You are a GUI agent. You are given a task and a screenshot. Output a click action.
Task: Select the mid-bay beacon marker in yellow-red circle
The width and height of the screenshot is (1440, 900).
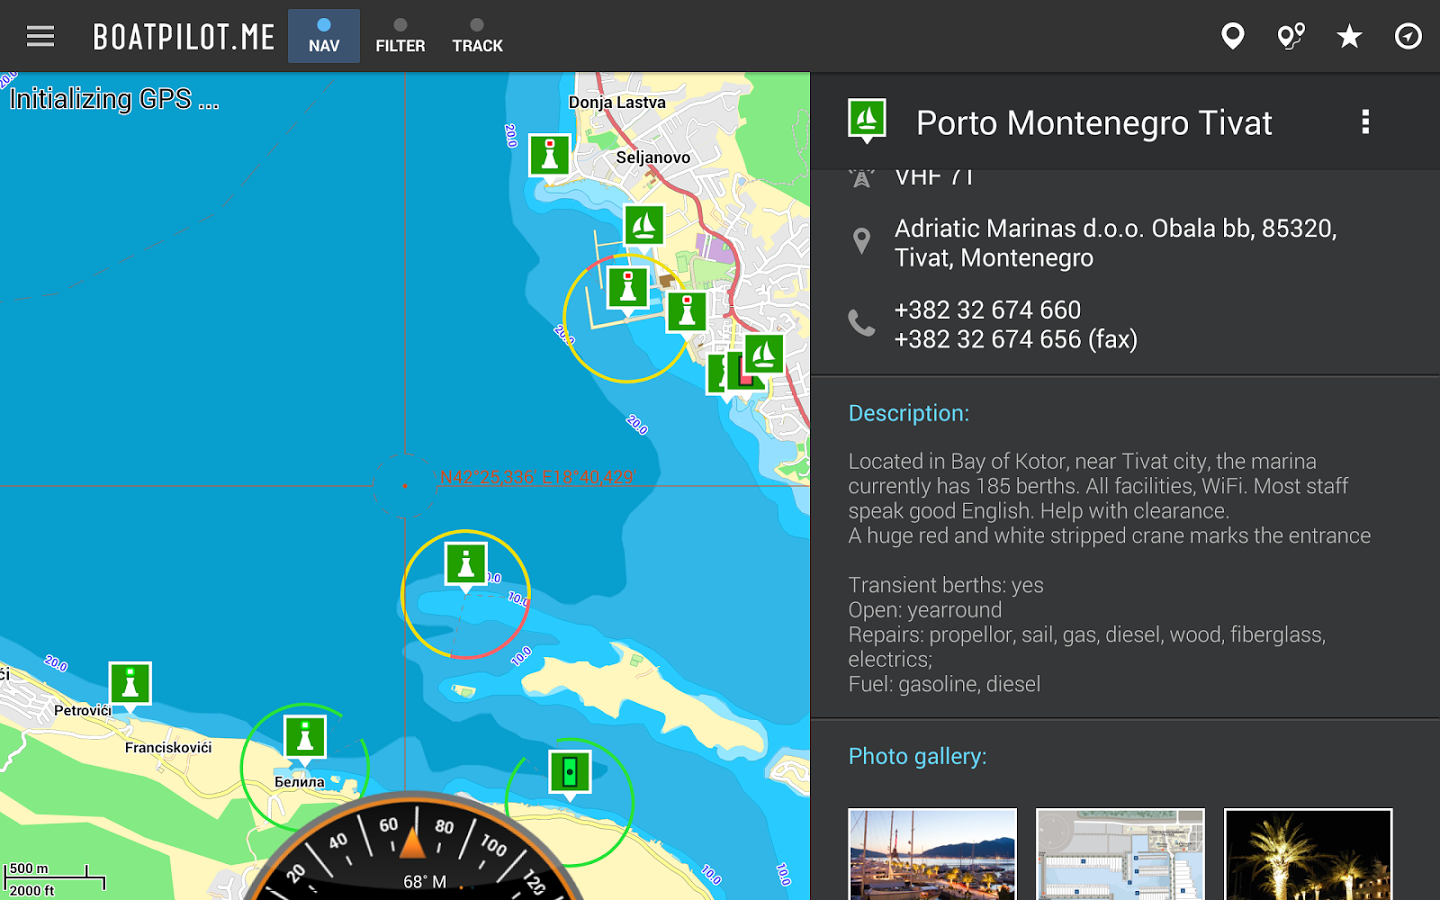[x=466, y=565]
